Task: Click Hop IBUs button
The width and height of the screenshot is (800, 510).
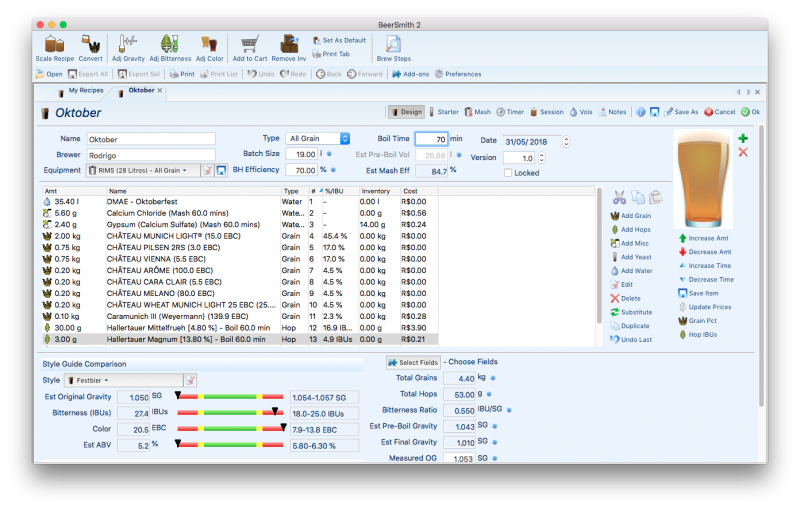Action: pos(698,335)
